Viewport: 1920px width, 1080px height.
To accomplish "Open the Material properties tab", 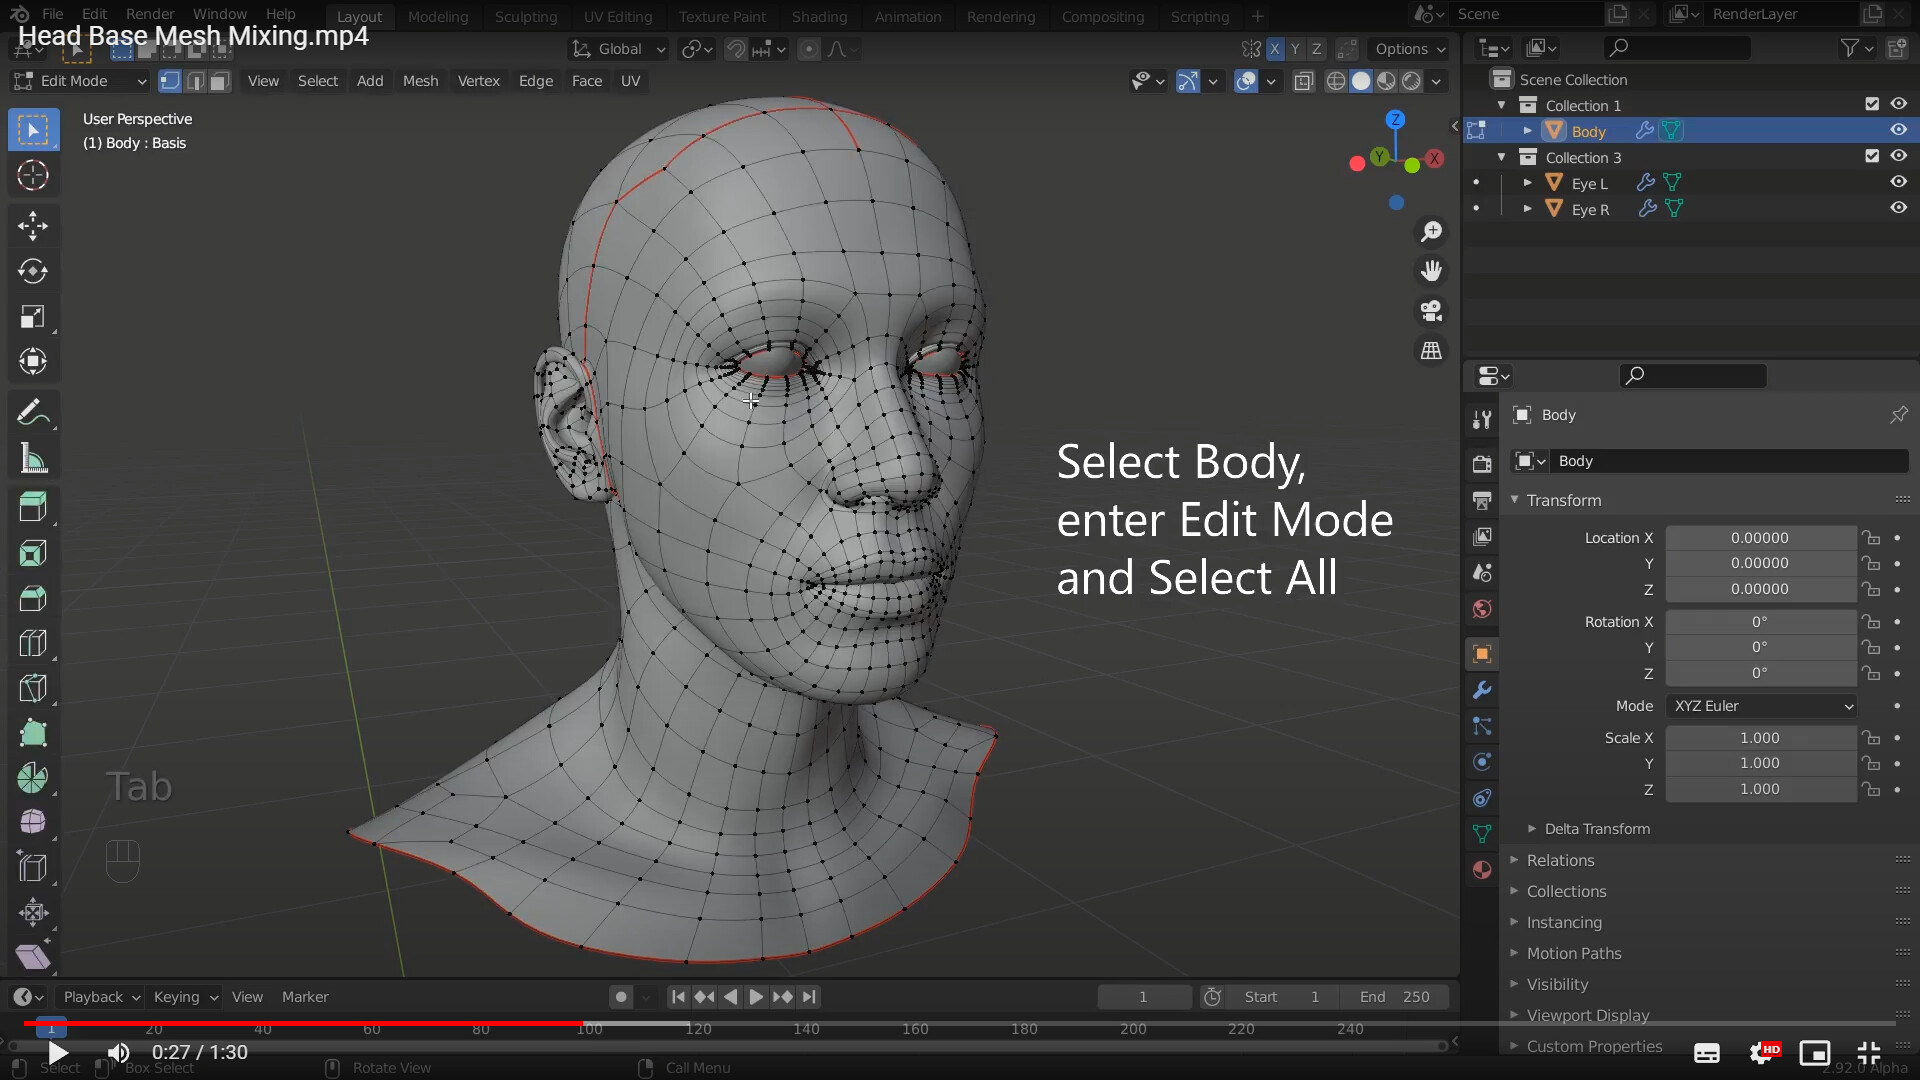I will (x=1482, y=870).
